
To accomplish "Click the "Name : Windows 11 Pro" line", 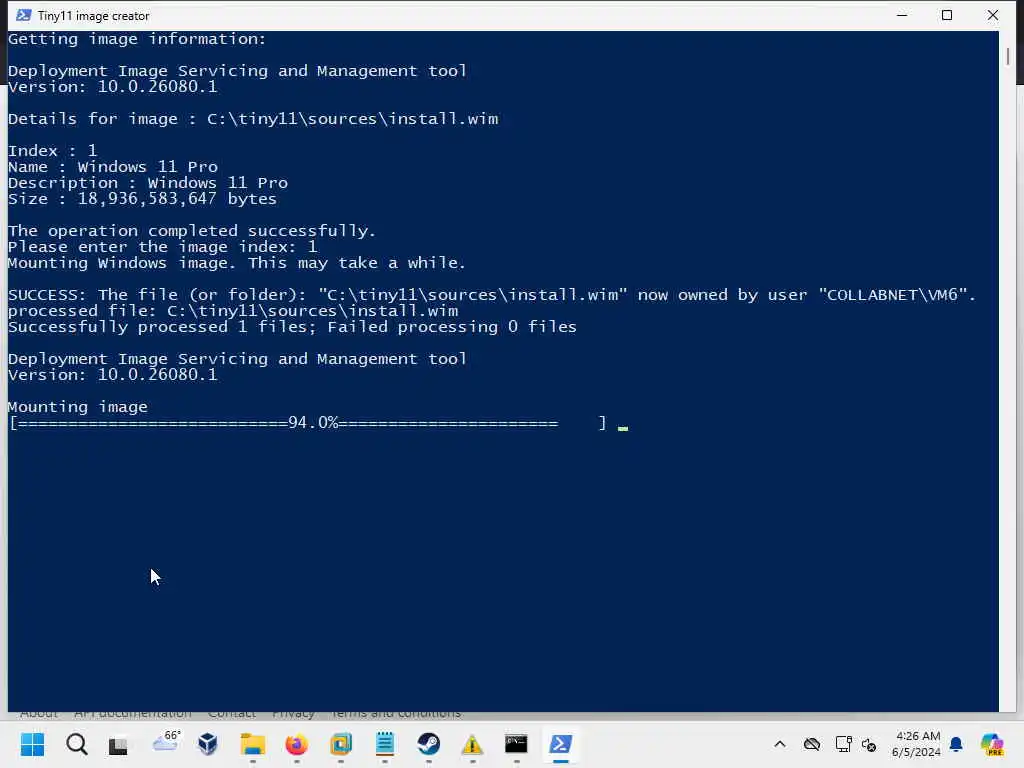I will [x=113, y=167].
